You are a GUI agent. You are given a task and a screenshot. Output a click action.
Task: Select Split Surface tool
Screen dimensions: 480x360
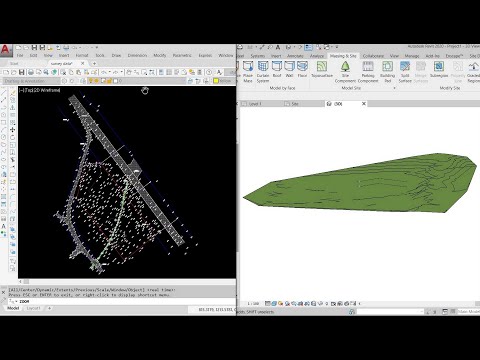click(405, 71)
